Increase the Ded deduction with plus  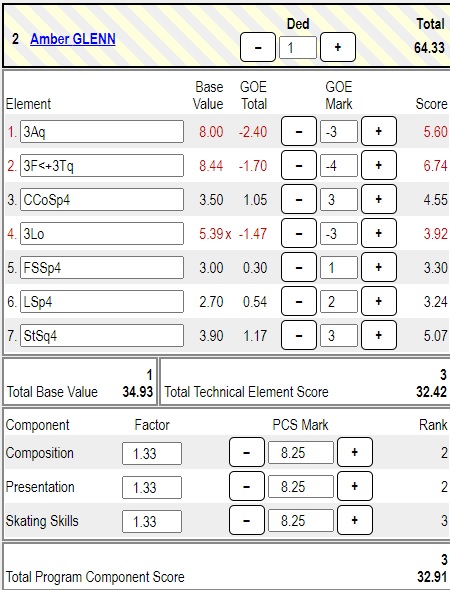pyautogui.click(x=338, y=47)
